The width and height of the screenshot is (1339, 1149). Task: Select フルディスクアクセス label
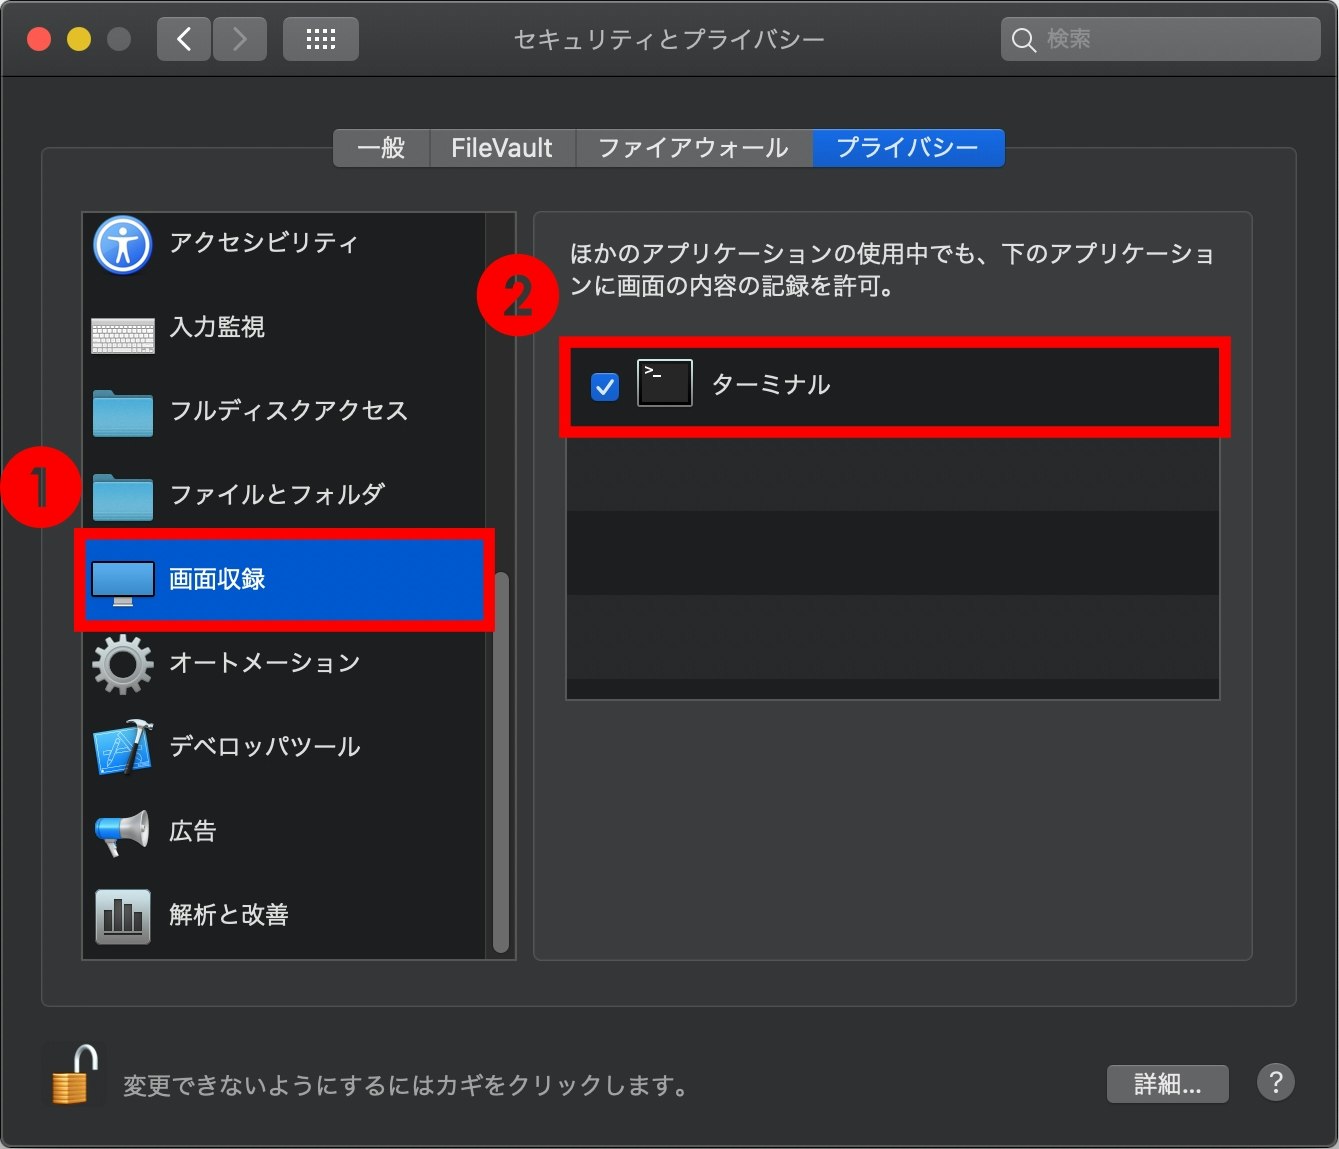pyautogui.click(x=289, y=411)
